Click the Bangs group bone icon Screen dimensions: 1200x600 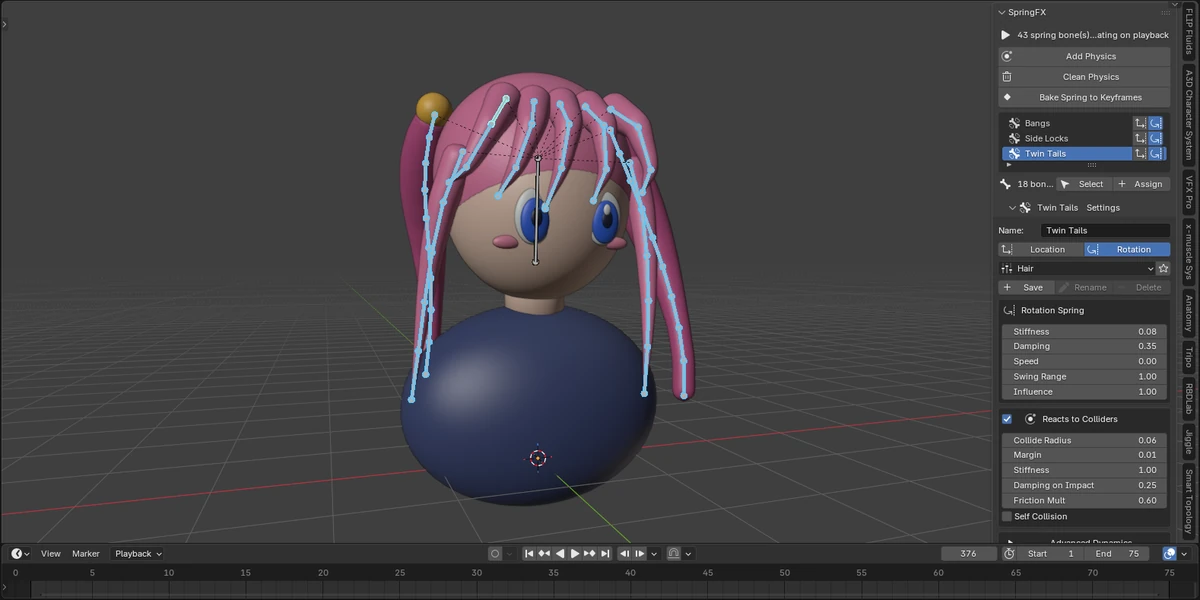(x=1014, y=123)
